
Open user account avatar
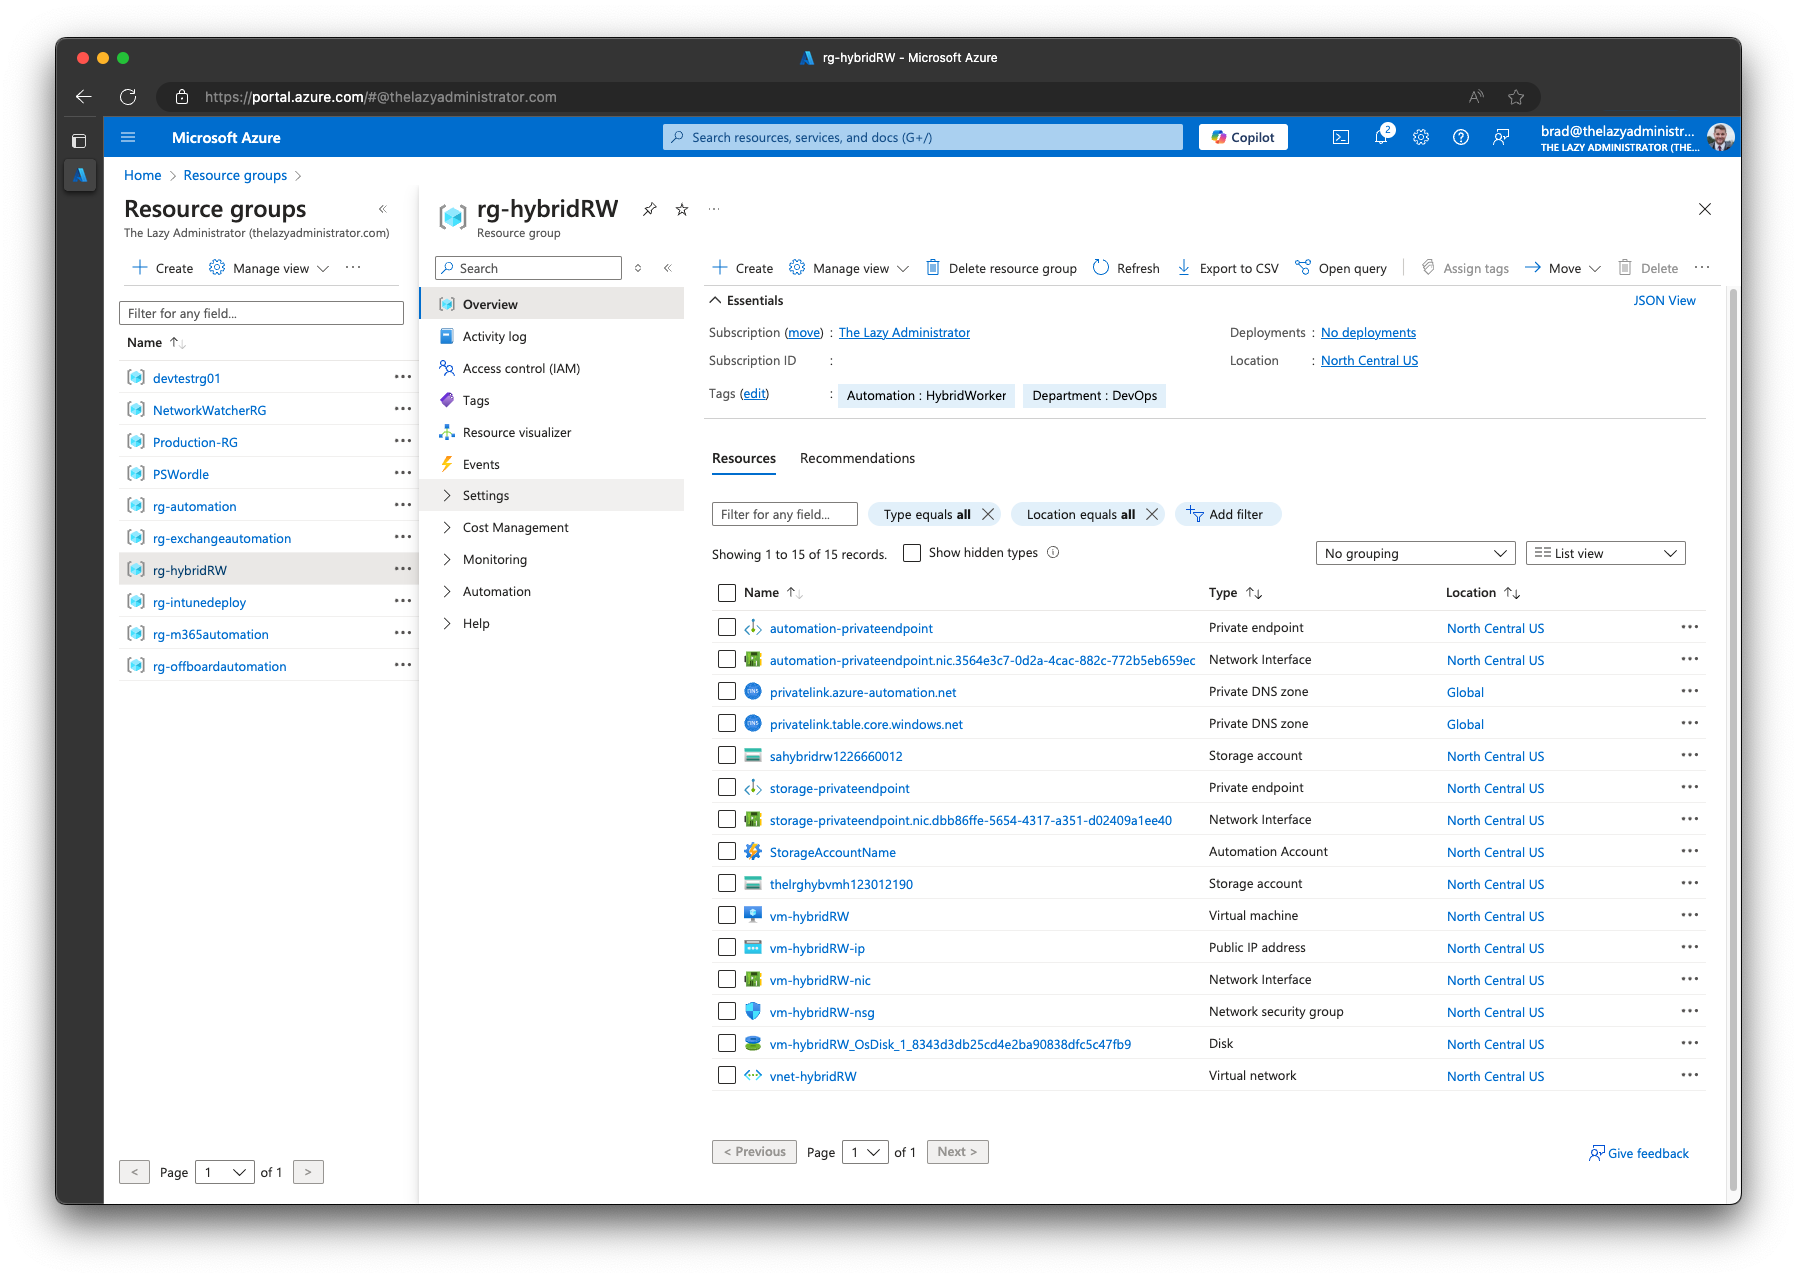1720,137
